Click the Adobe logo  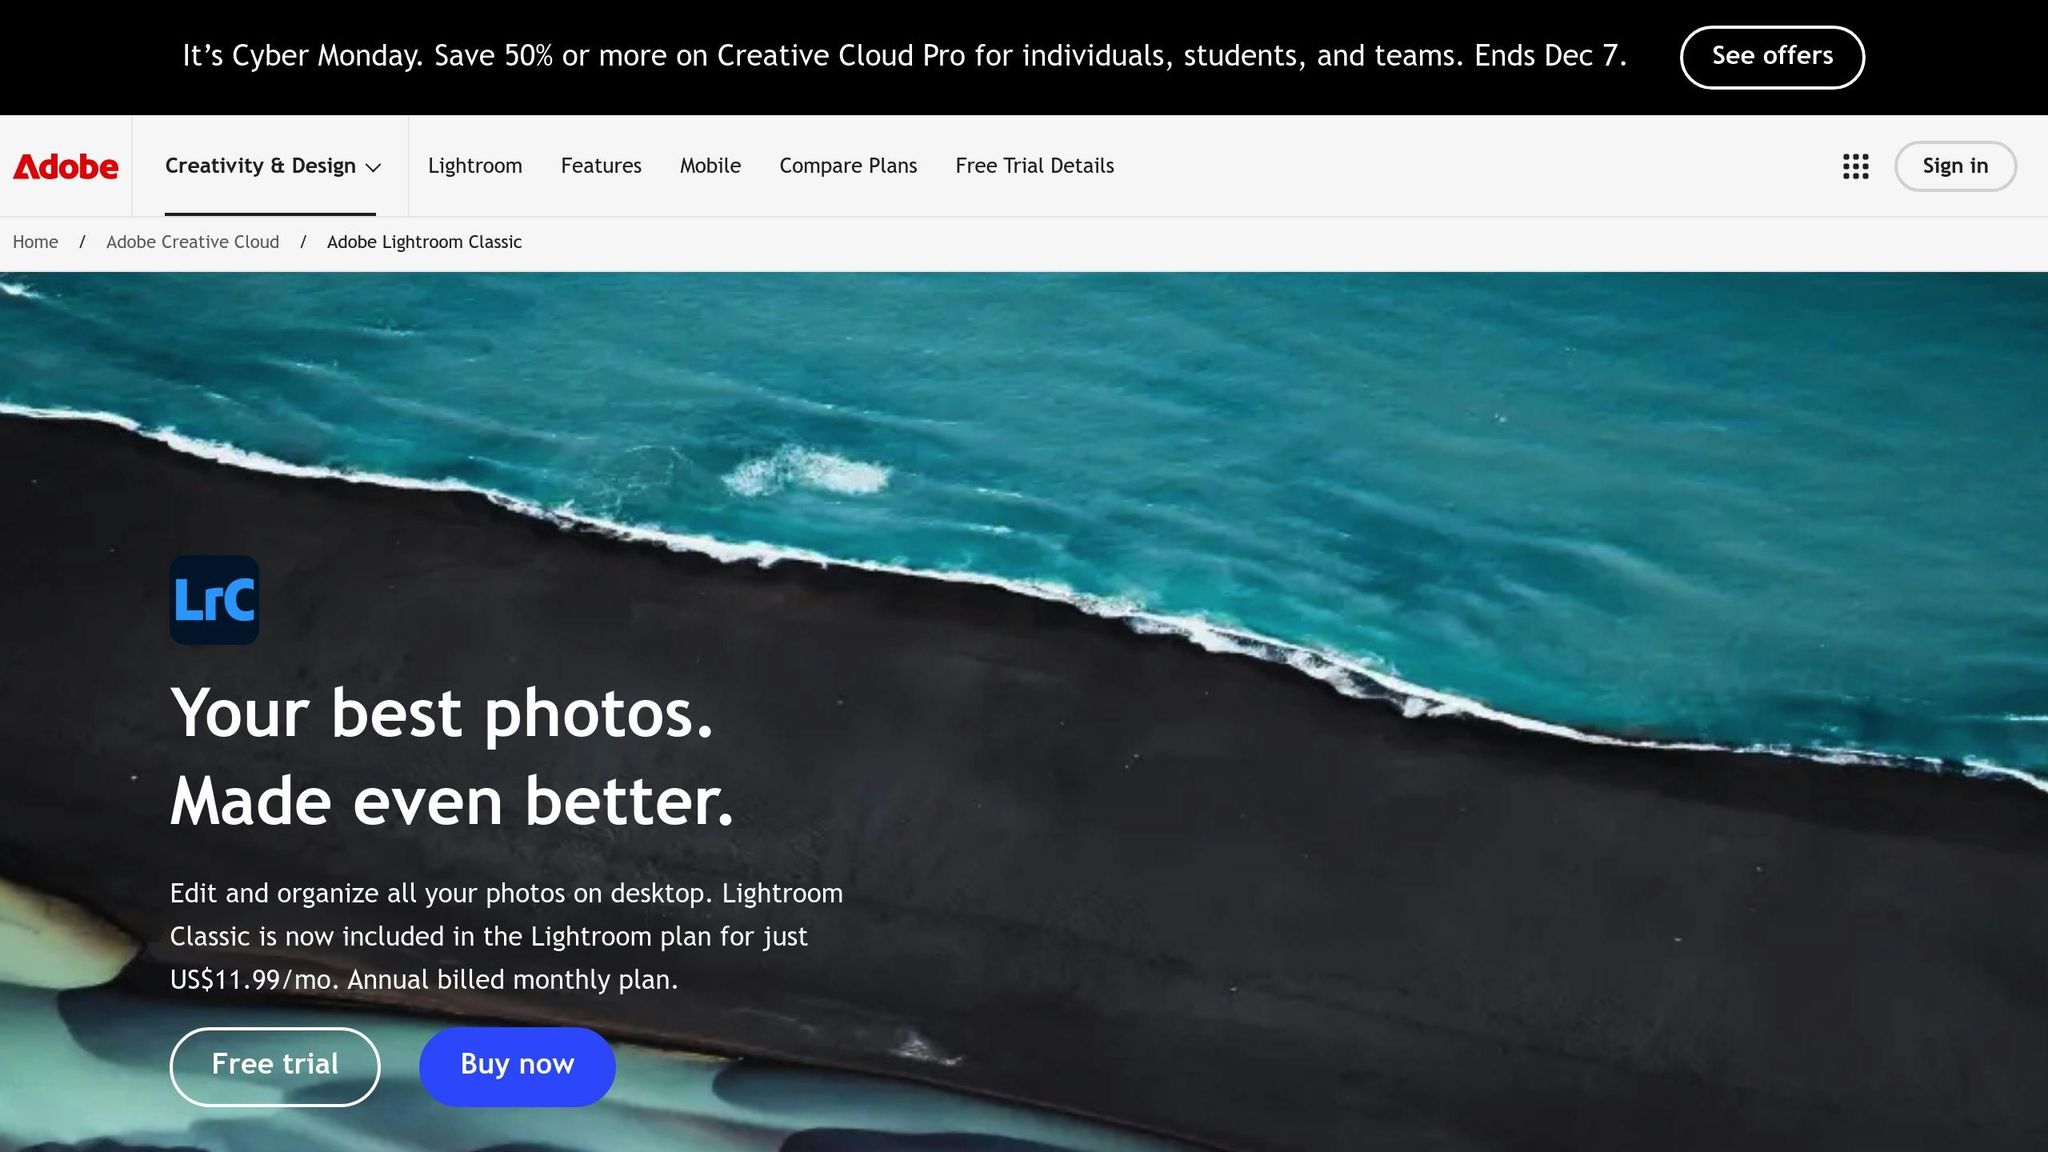[x=66, y=166]
